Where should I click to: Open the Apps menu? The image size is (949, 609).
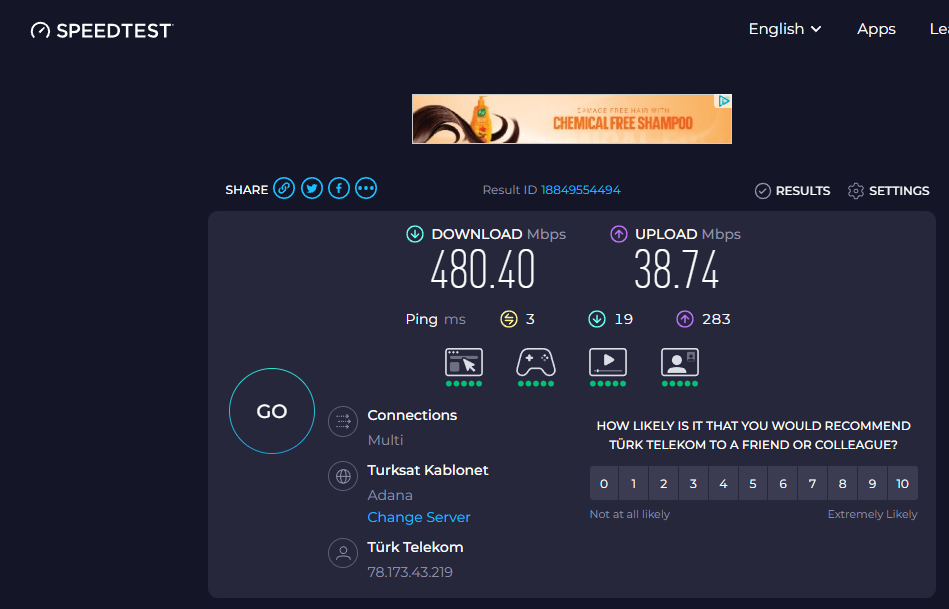tap(876, 29)
